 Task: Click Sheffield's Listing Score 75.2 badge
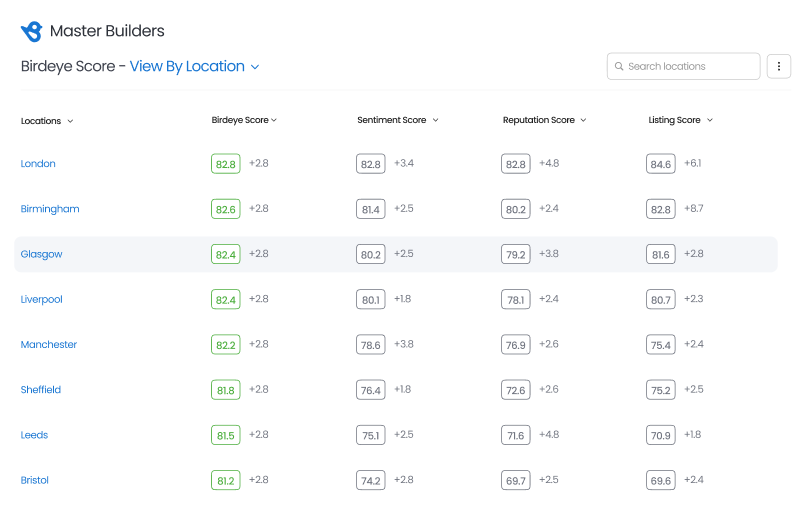coord(661,390)
